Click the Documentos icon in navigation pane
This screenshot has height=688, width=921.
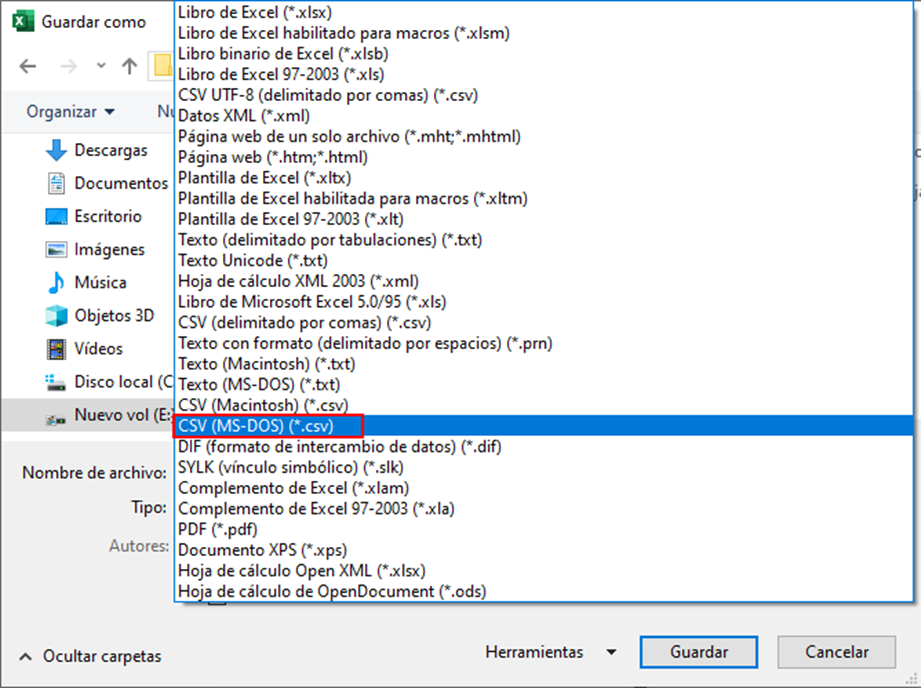57,184
